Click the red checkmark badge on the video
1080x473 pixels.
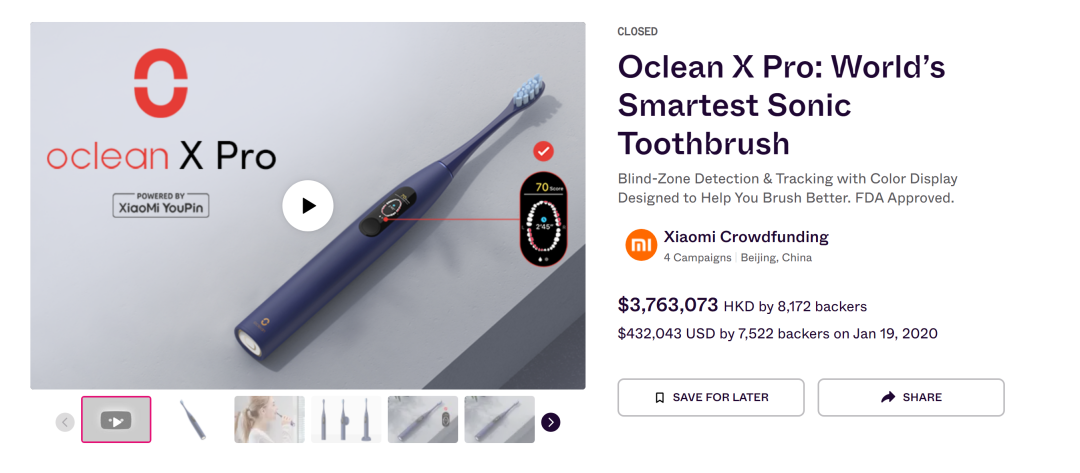click(x=543, y=151)
